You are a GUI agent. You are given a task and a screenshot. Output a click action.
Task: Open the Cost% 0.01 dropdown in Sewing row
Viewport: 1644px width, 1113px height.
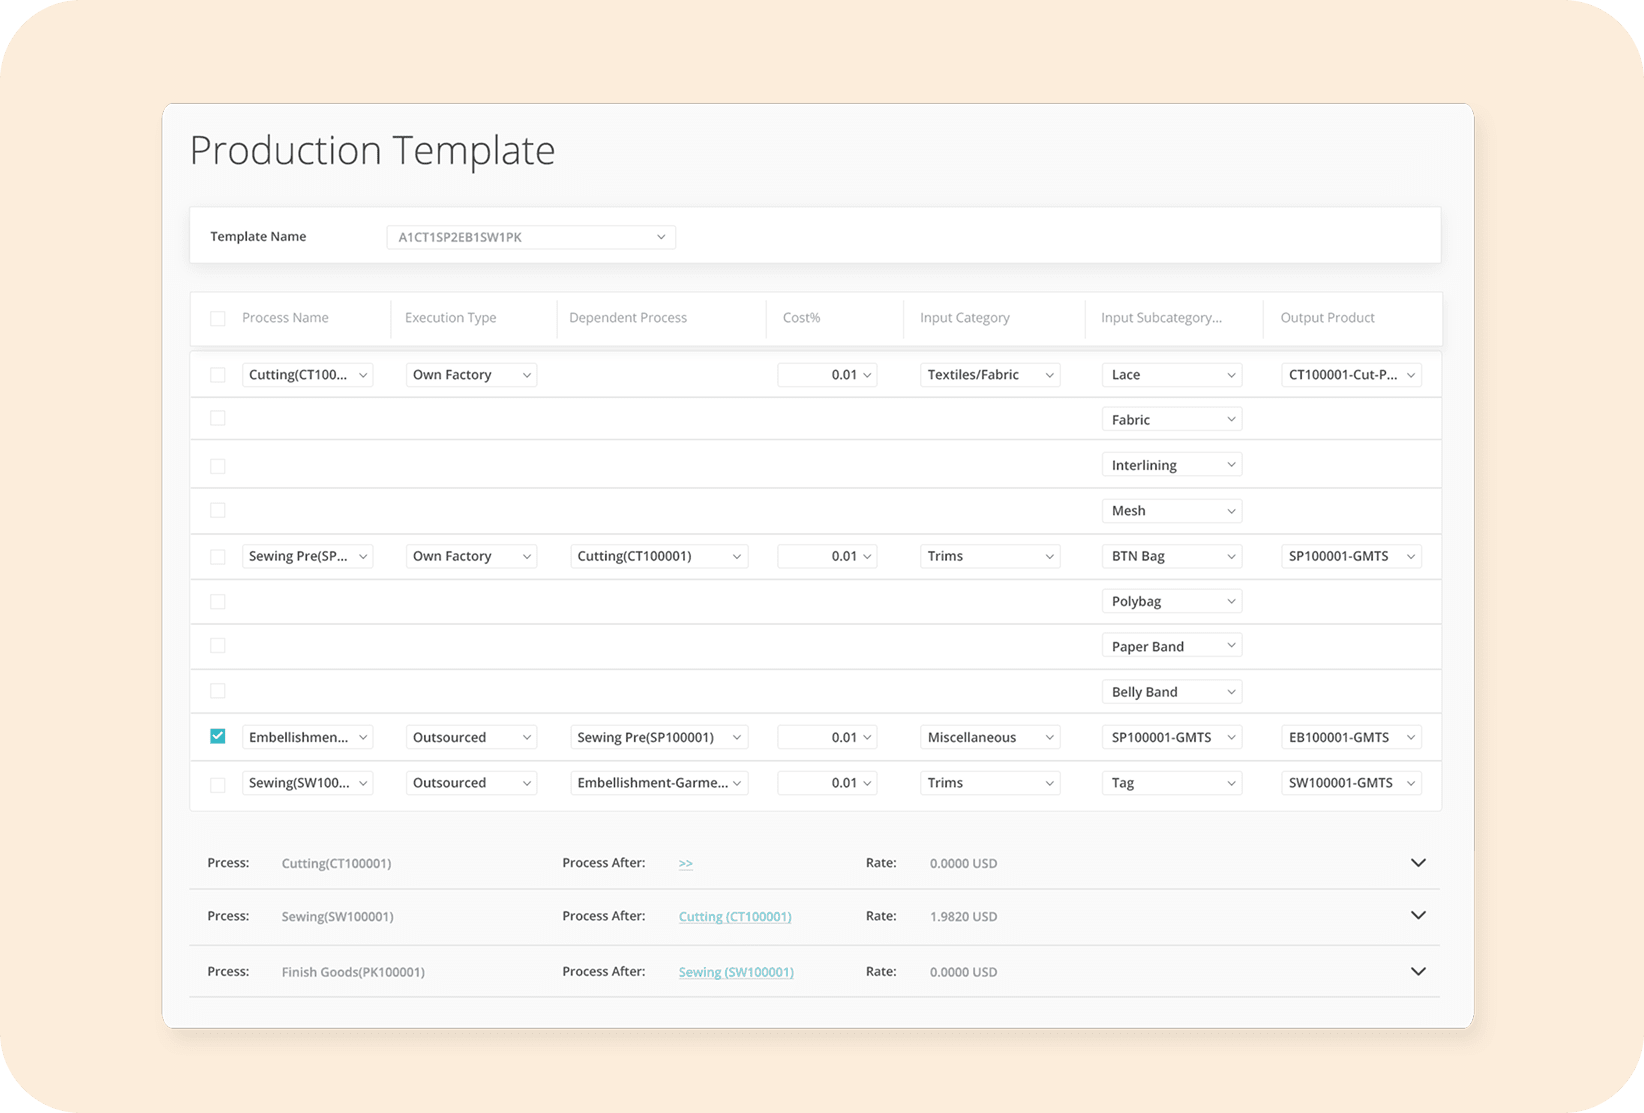click(827, 783)
